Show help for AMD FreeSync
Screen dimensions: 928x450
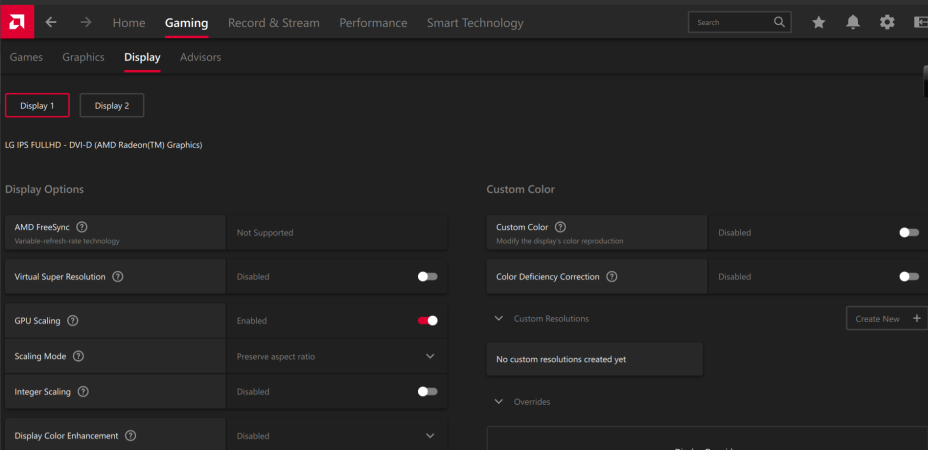point(82,227)
